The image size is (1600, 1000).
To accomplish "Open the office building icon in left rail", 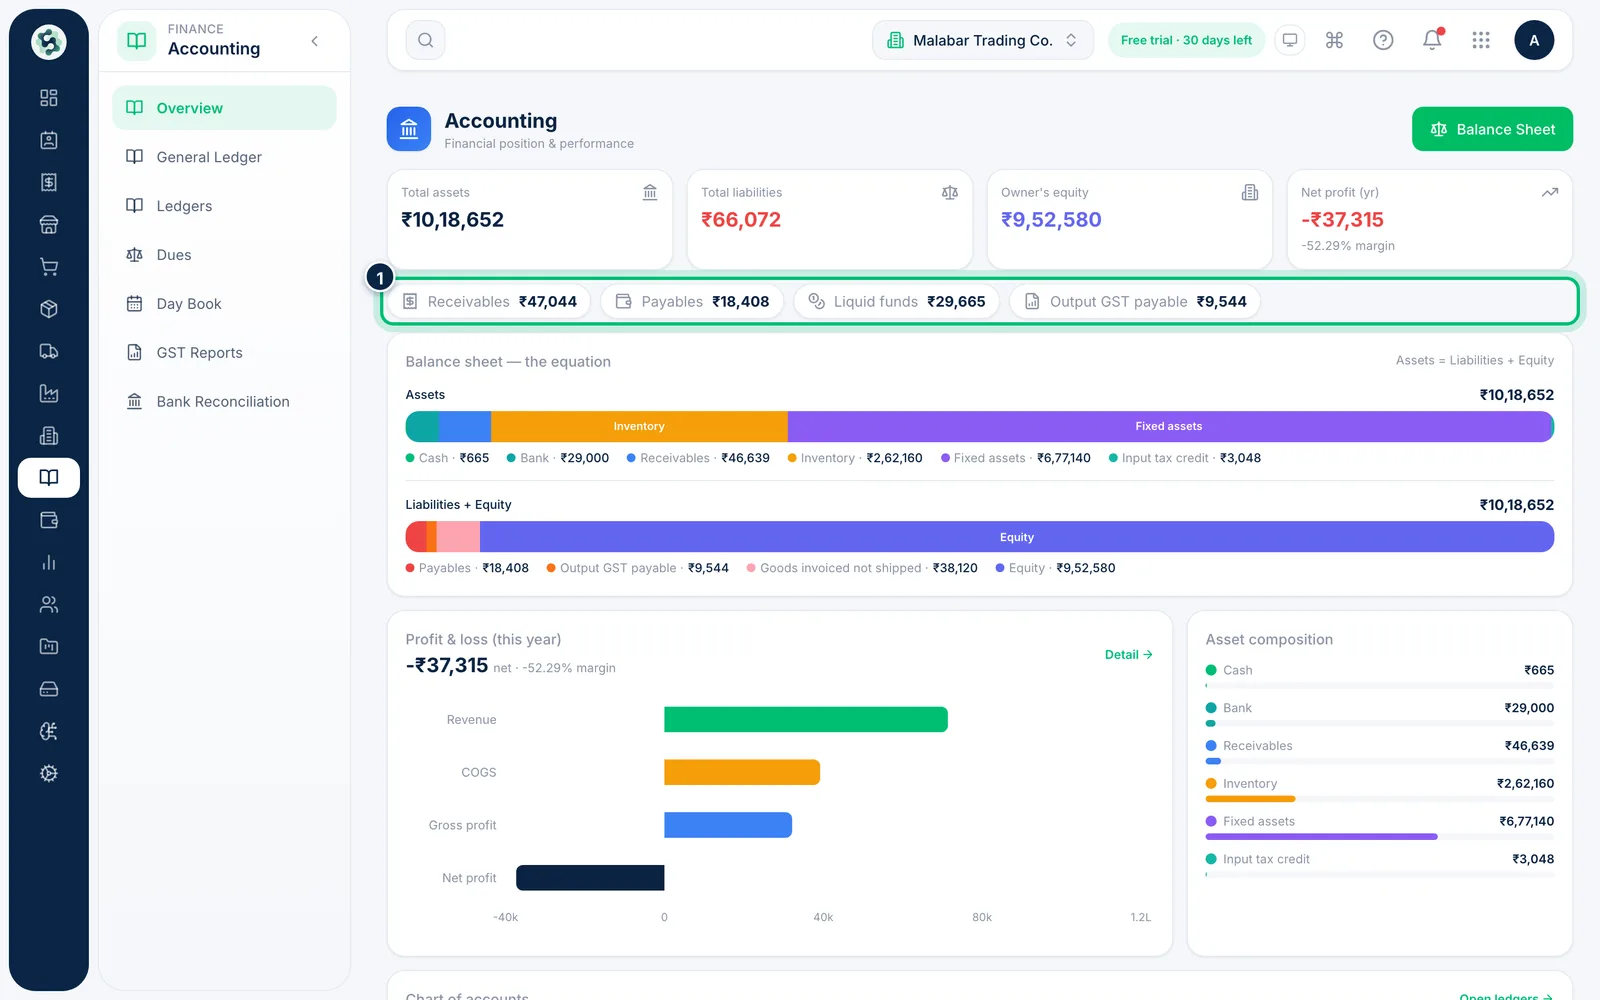I will coord(49,436).
